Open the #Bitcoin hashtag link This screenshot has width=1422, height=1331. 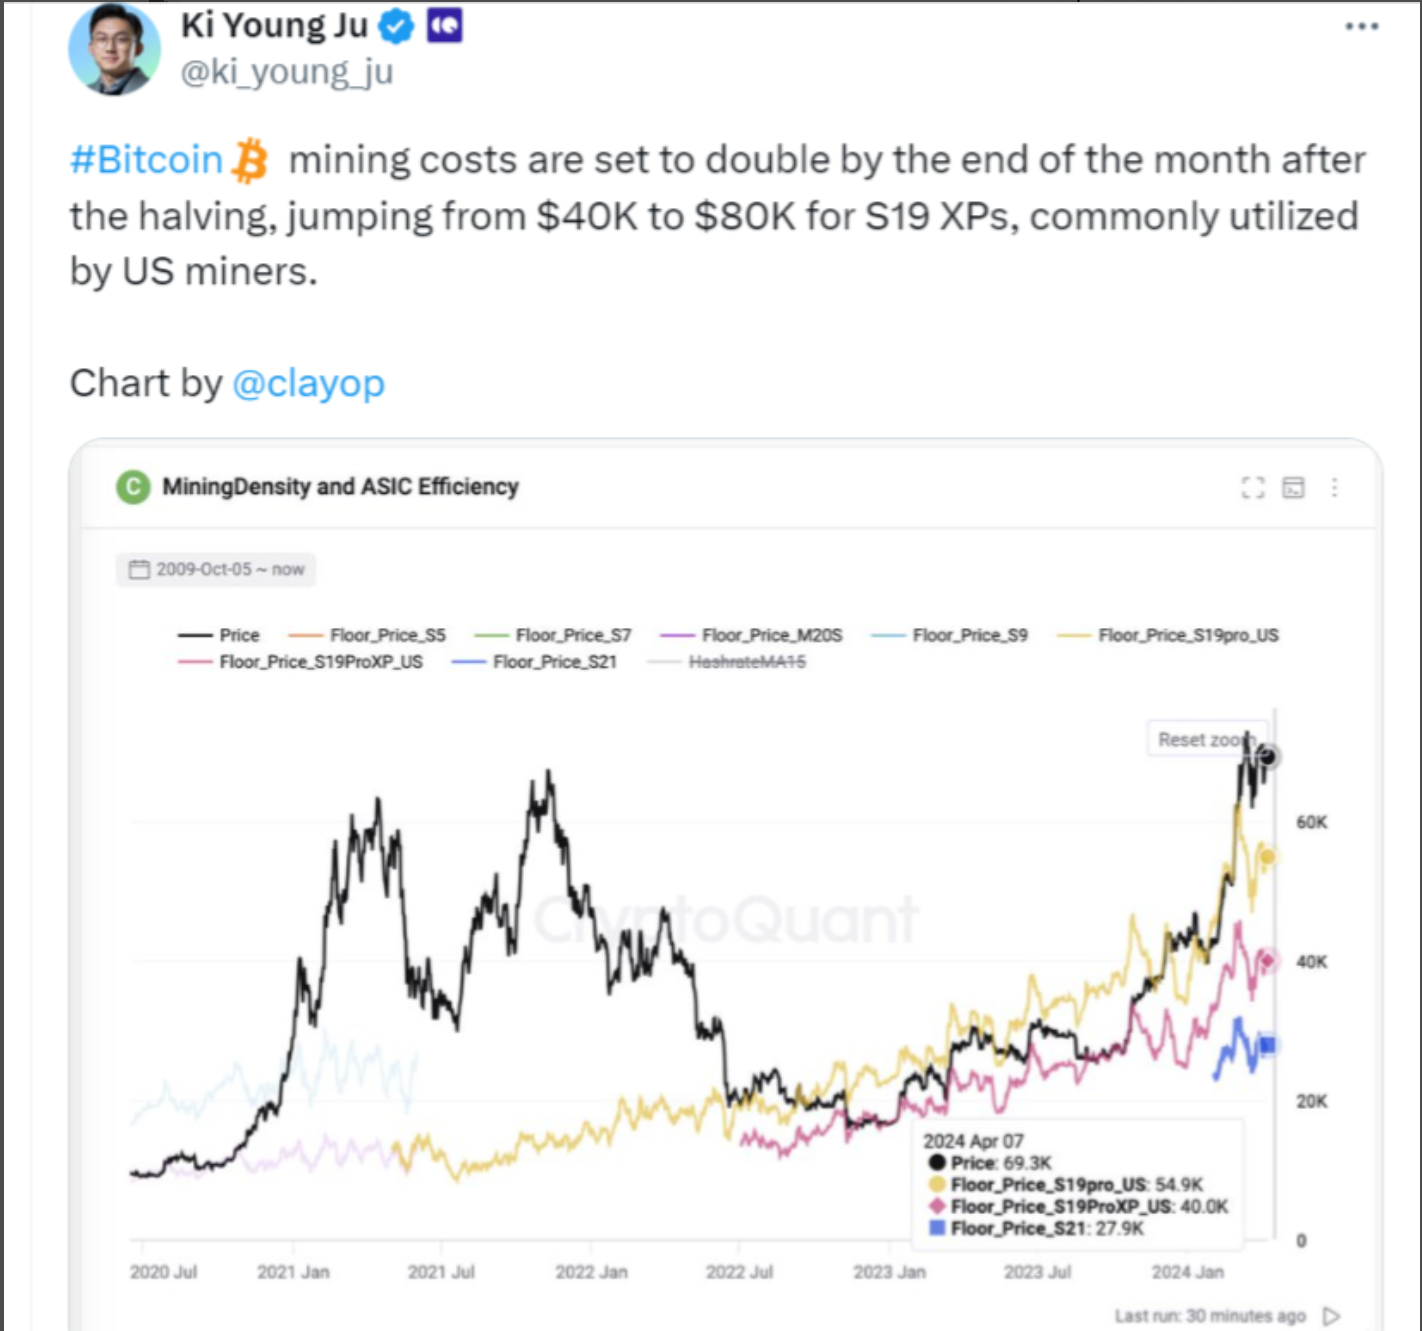click(146, 160)
